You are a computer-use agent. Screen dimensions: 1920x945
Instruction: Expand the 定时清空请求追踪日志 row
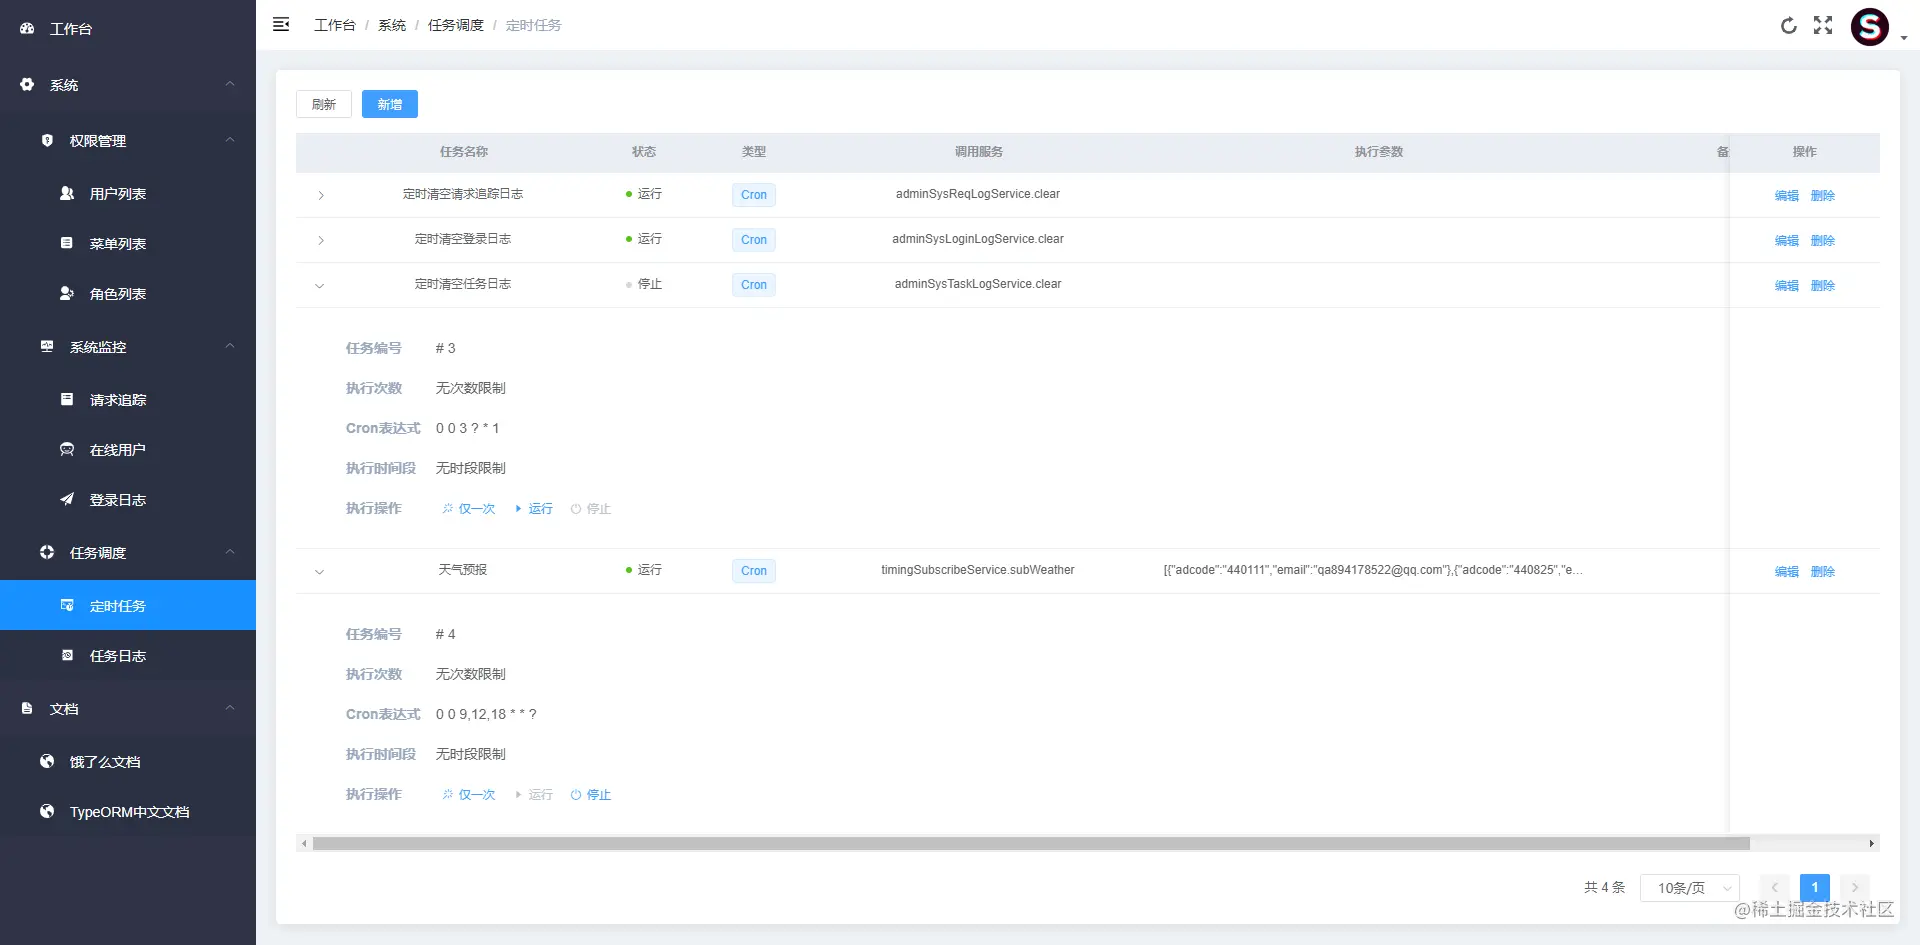pyautogui.click(x=320, y=195)
